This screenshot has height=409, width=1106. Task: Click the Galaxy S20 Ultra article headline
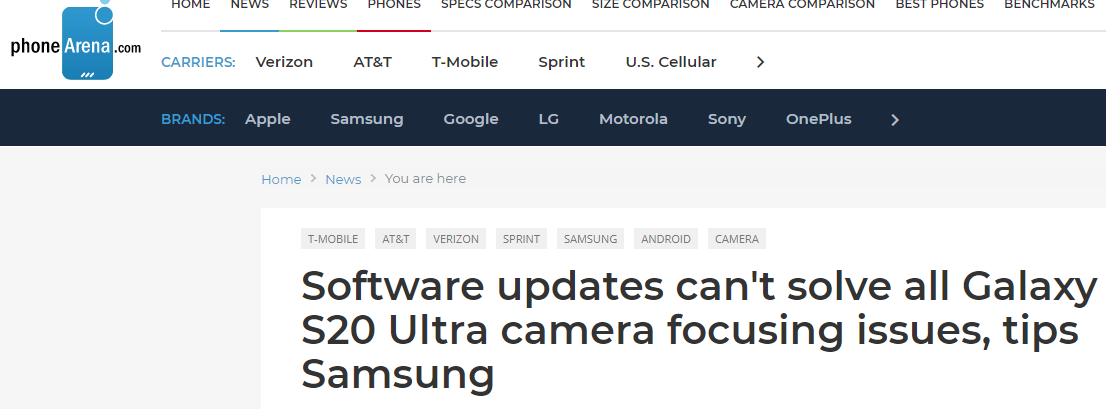[698, 331]
